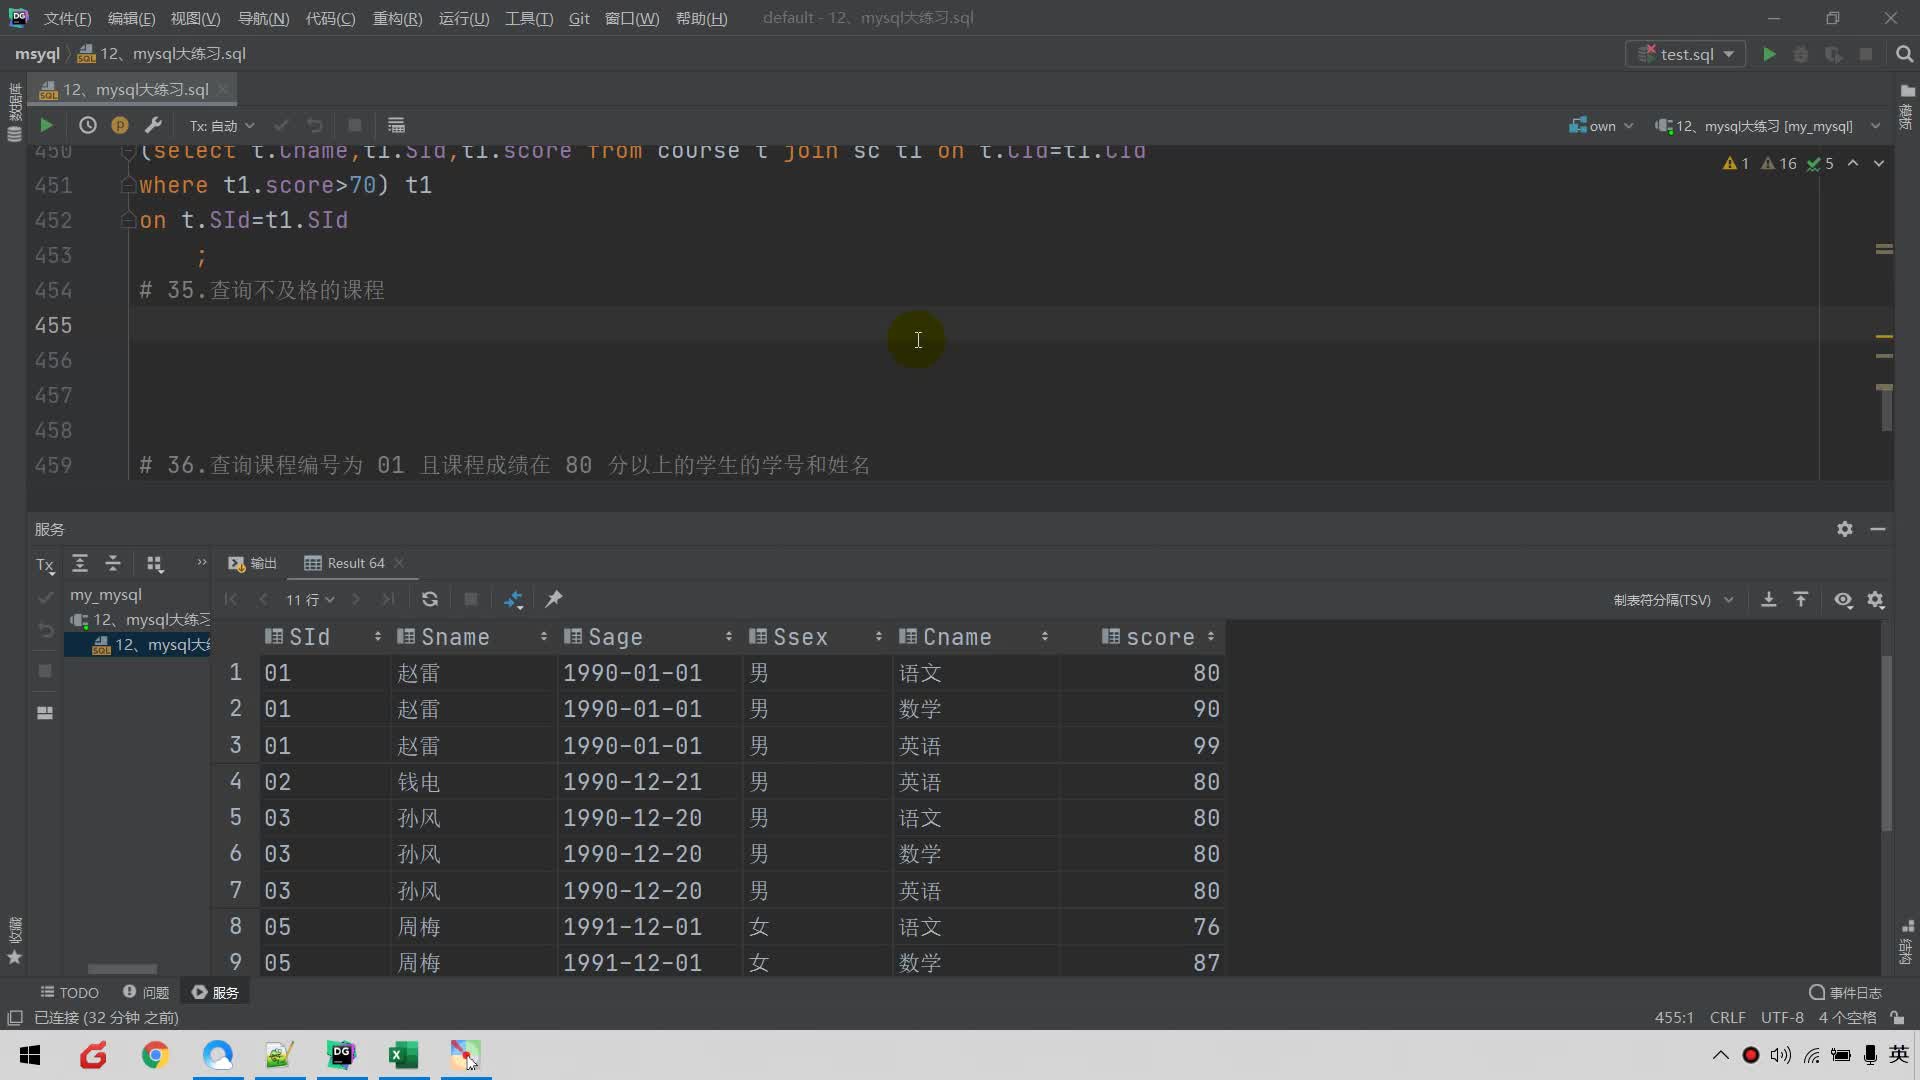The image size is (1920, 1080).
Task: Click the in-editor results table icon
Action: point(396,125)
